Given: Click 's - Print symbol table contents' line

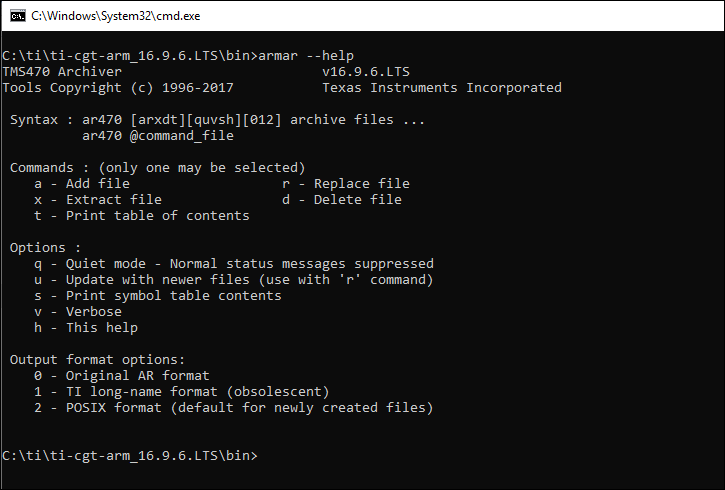Looking at the screenshot, I should tap(158, 296).
